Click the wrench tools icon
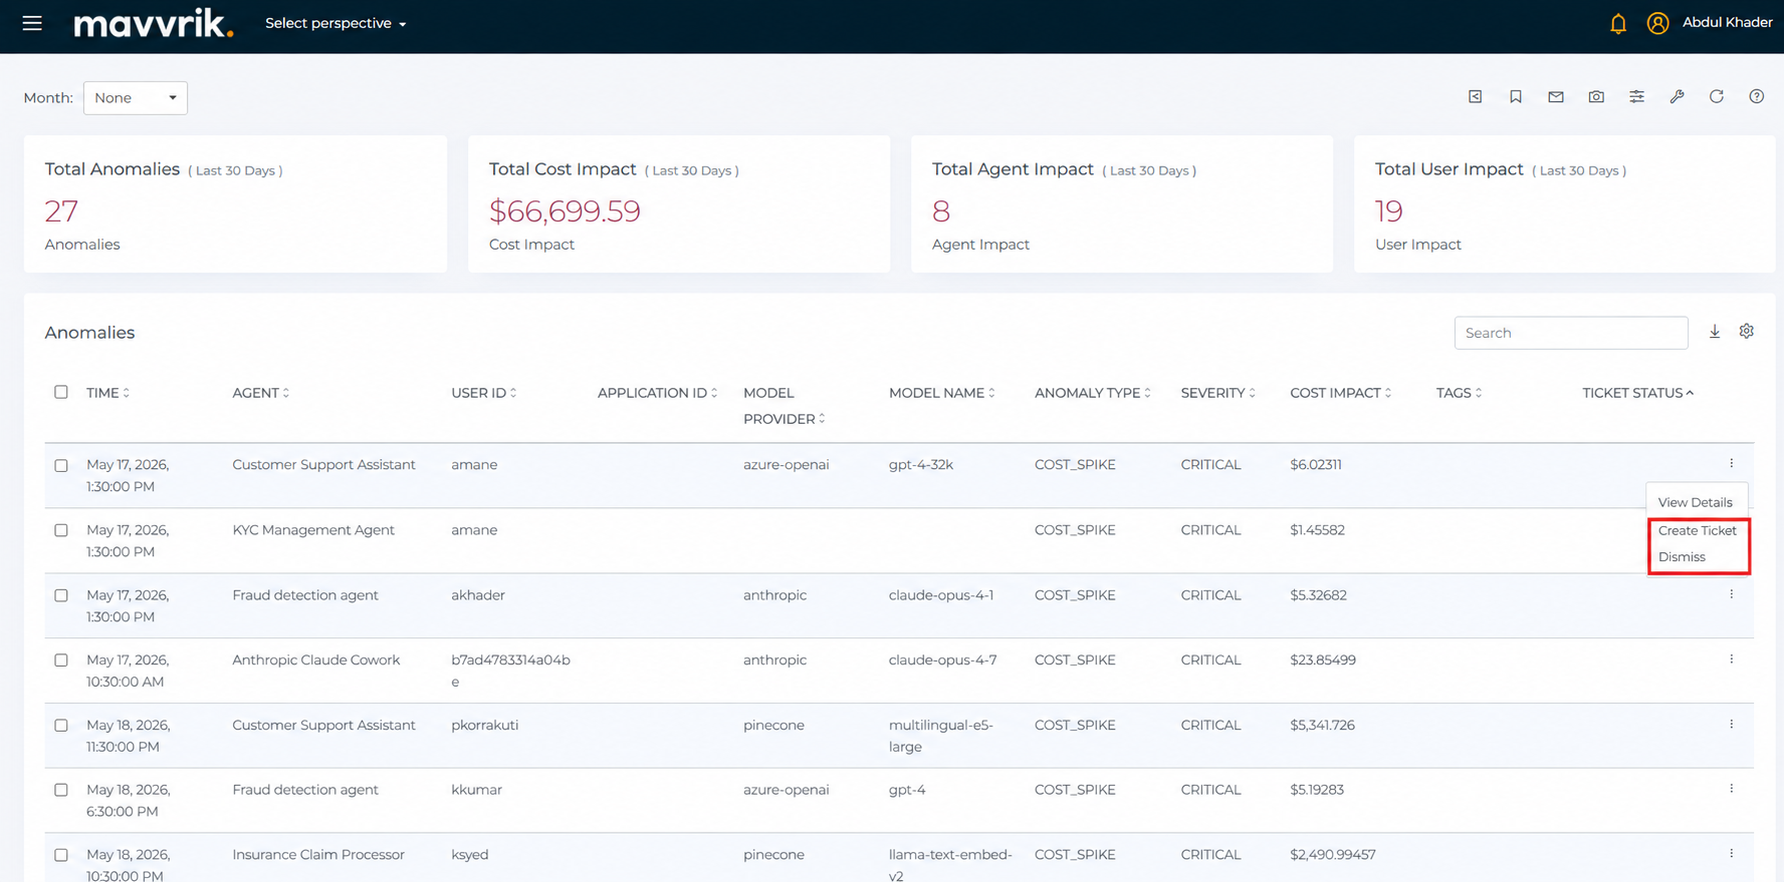This screenshot has width=1784, height=882. (x=1677, y=97)
